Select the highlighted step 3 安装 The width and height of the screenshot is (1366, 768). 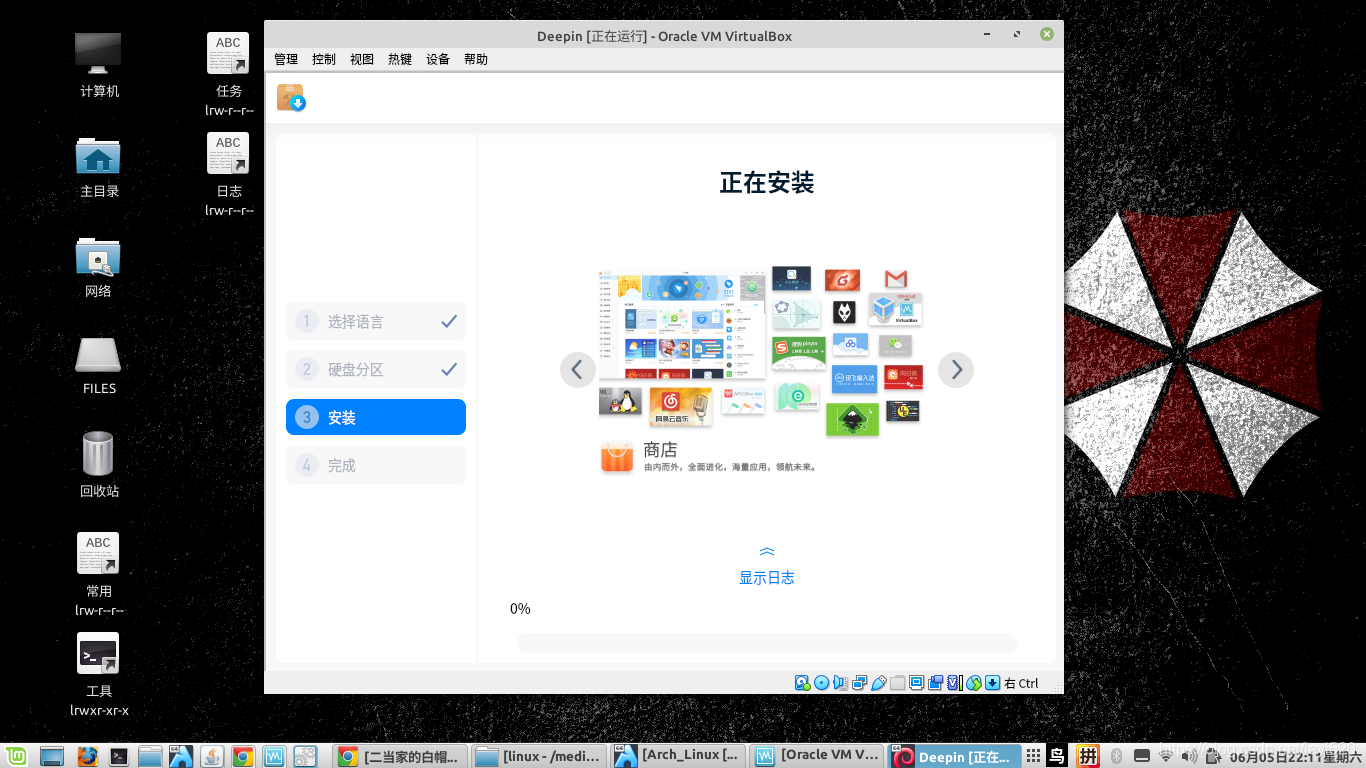click(x=376, y=417)
